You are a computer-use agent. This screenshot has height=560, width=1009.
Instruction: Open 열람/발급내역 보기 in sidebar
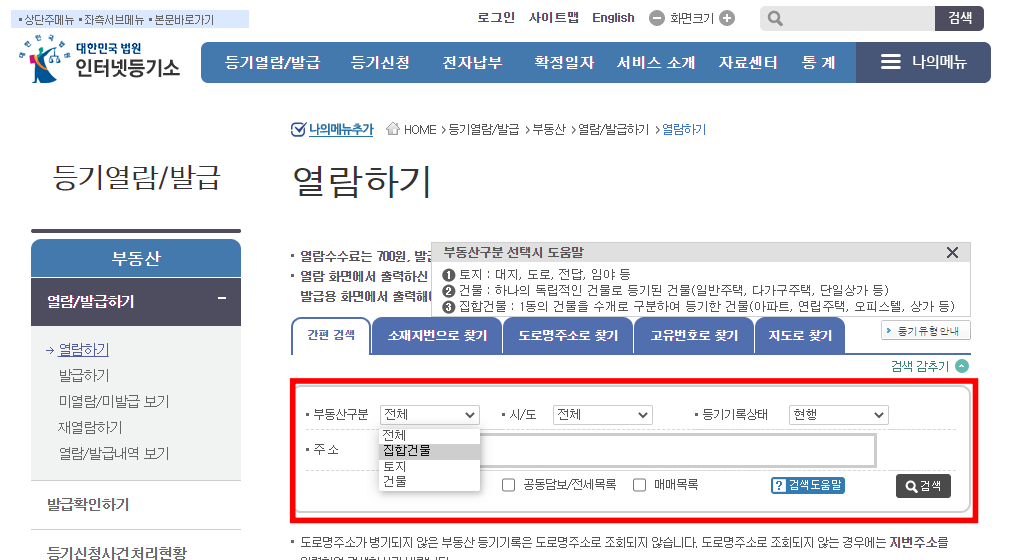click(114, 453)
